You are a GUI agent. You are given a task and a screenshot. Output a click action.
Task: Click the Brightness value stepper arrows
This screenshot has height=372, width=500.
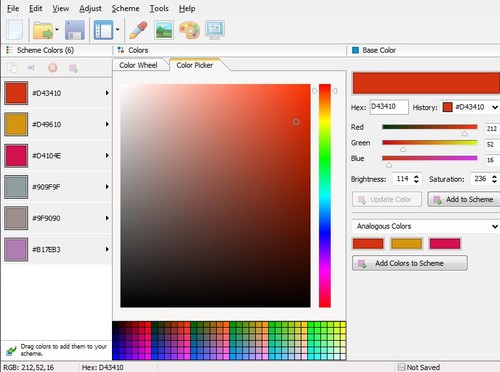[416, 179]
